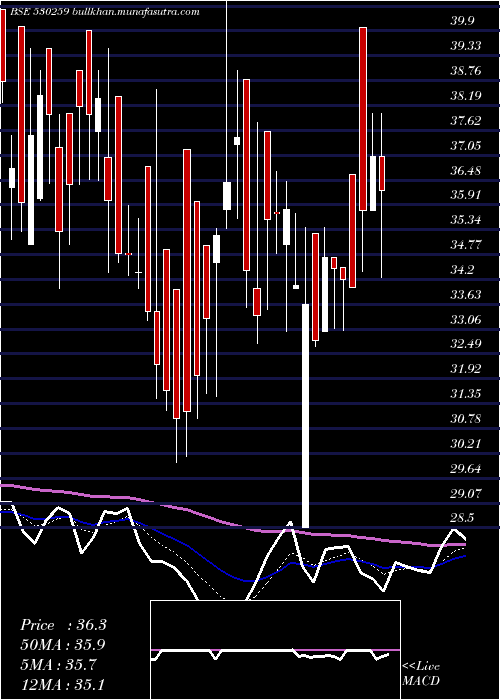Image resolution: width=500 pixels, height=700 pixels.
Task: Click the 37.05 price axis label
Action: coord(467,146)
